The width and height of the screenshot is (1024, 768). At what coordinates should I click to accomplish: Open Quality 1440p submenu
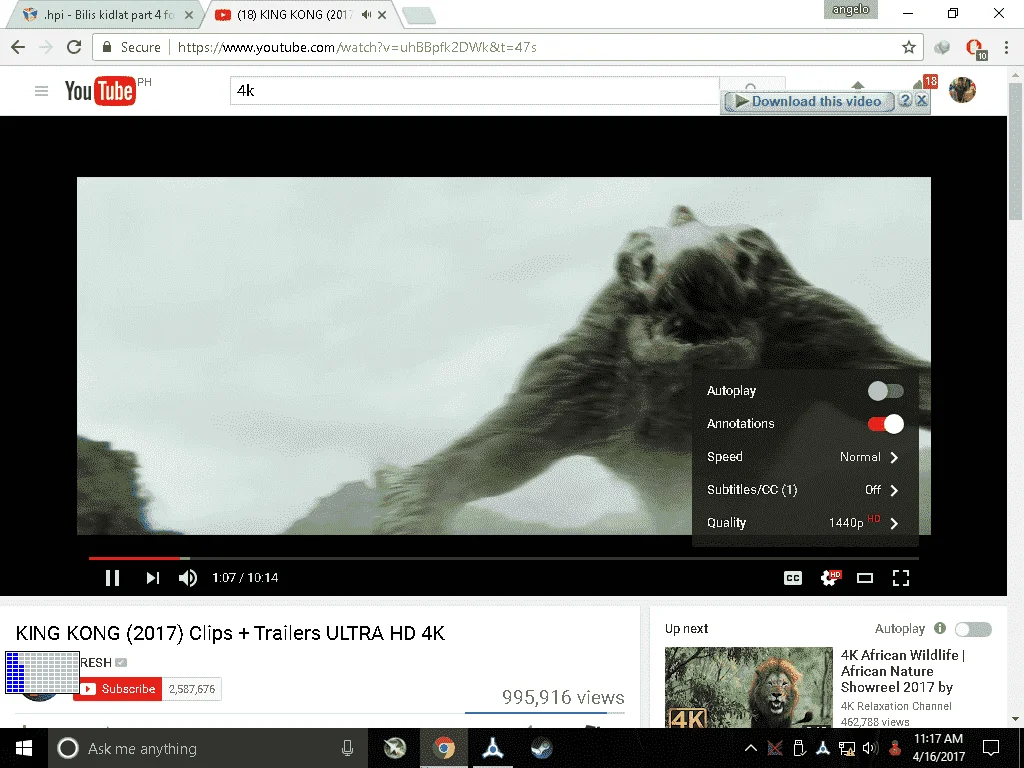point(805,522)
